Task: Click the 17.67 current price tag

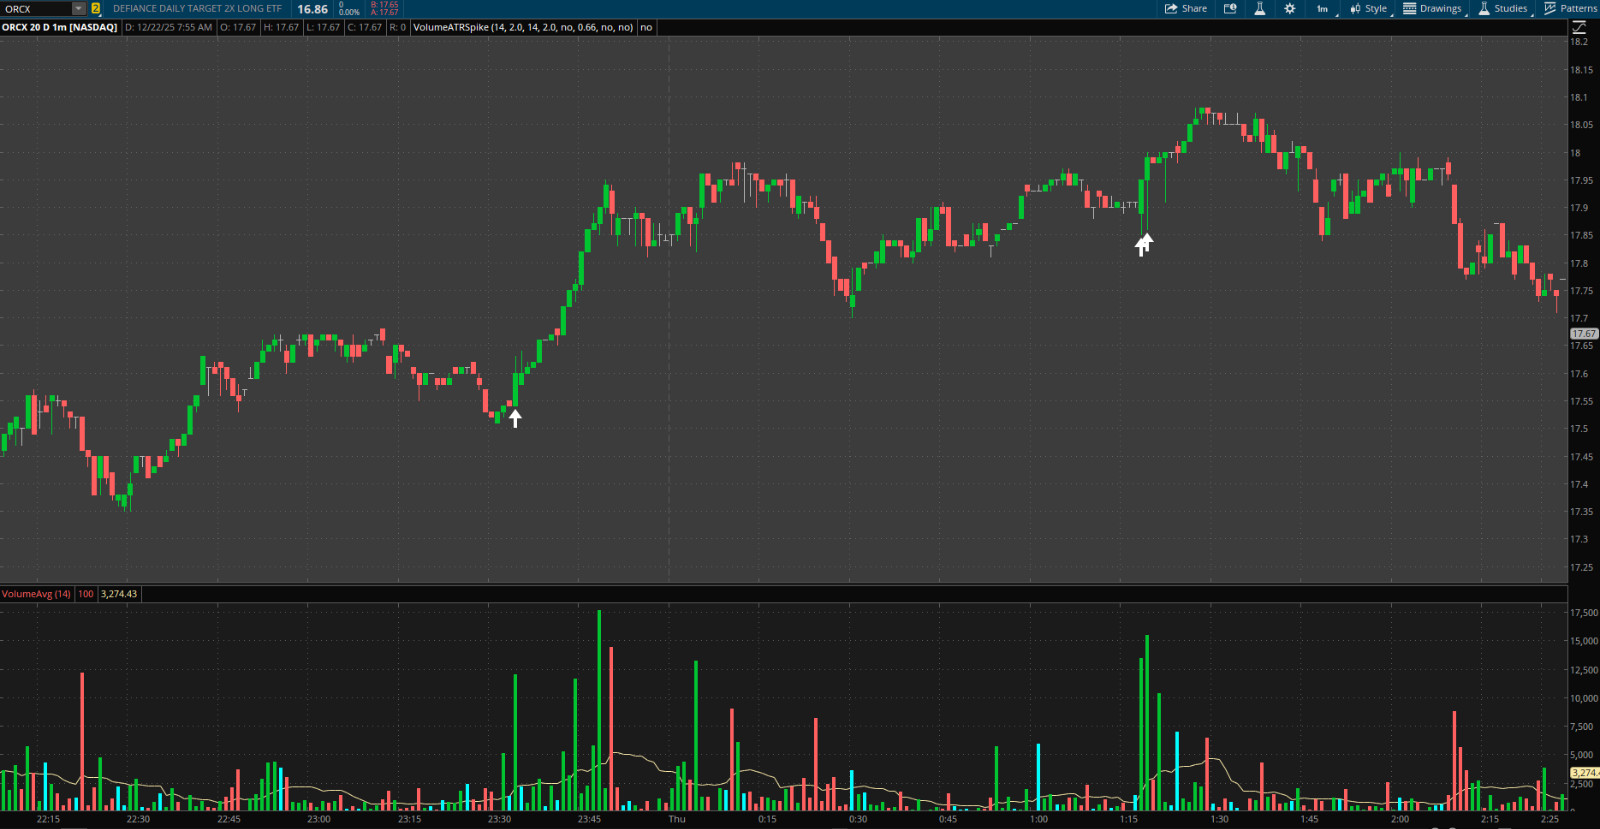Action: [1584, 334]
